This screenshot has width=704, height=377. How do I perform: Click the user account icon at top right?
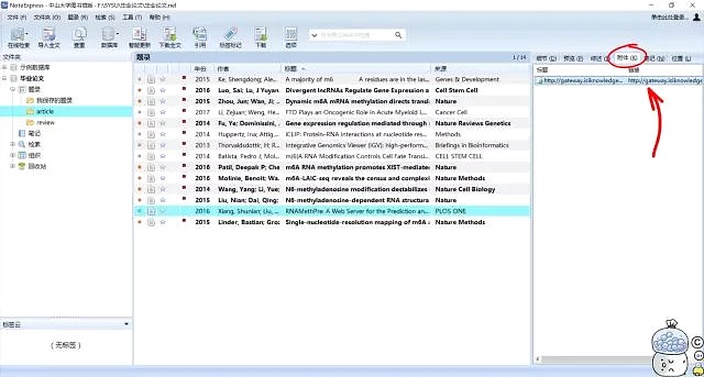696,17
